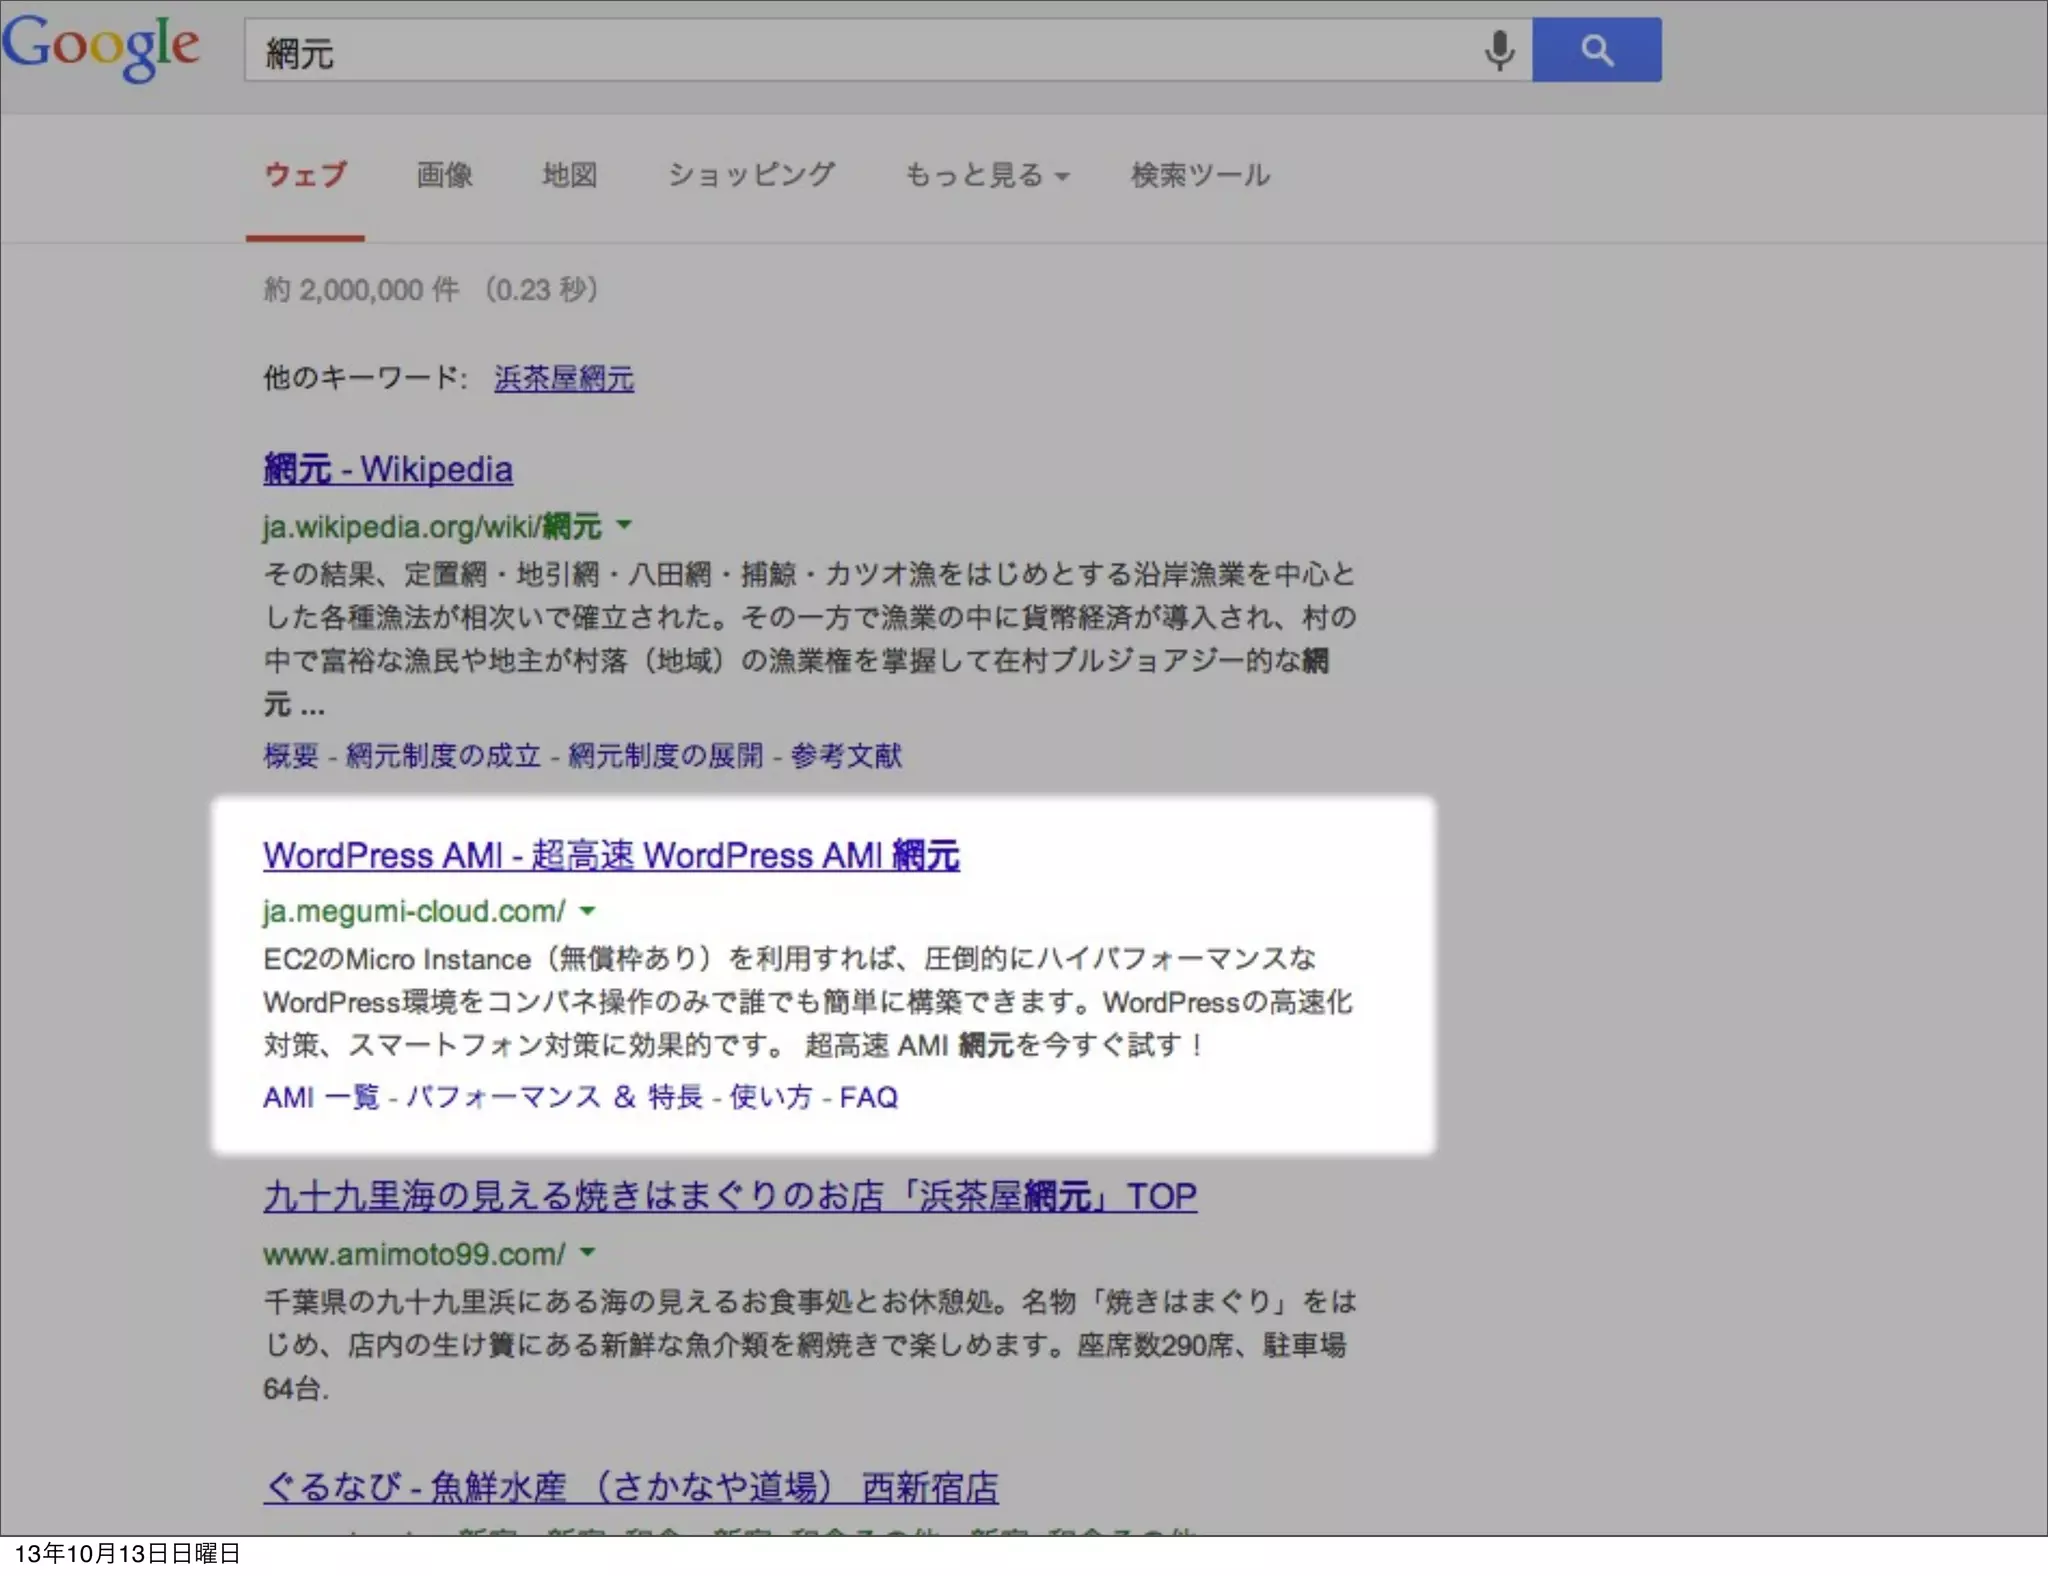
Task: Click snippet starting 千葉県の九十九里浜
Action: (810, 1344)
